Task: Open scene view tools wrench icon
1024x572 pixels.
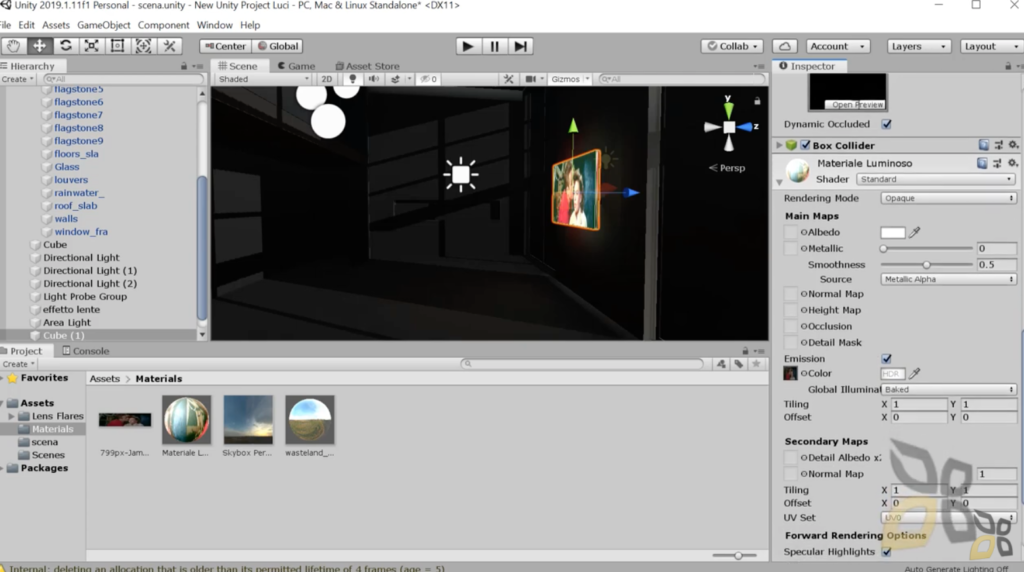Action: point(508,79)
